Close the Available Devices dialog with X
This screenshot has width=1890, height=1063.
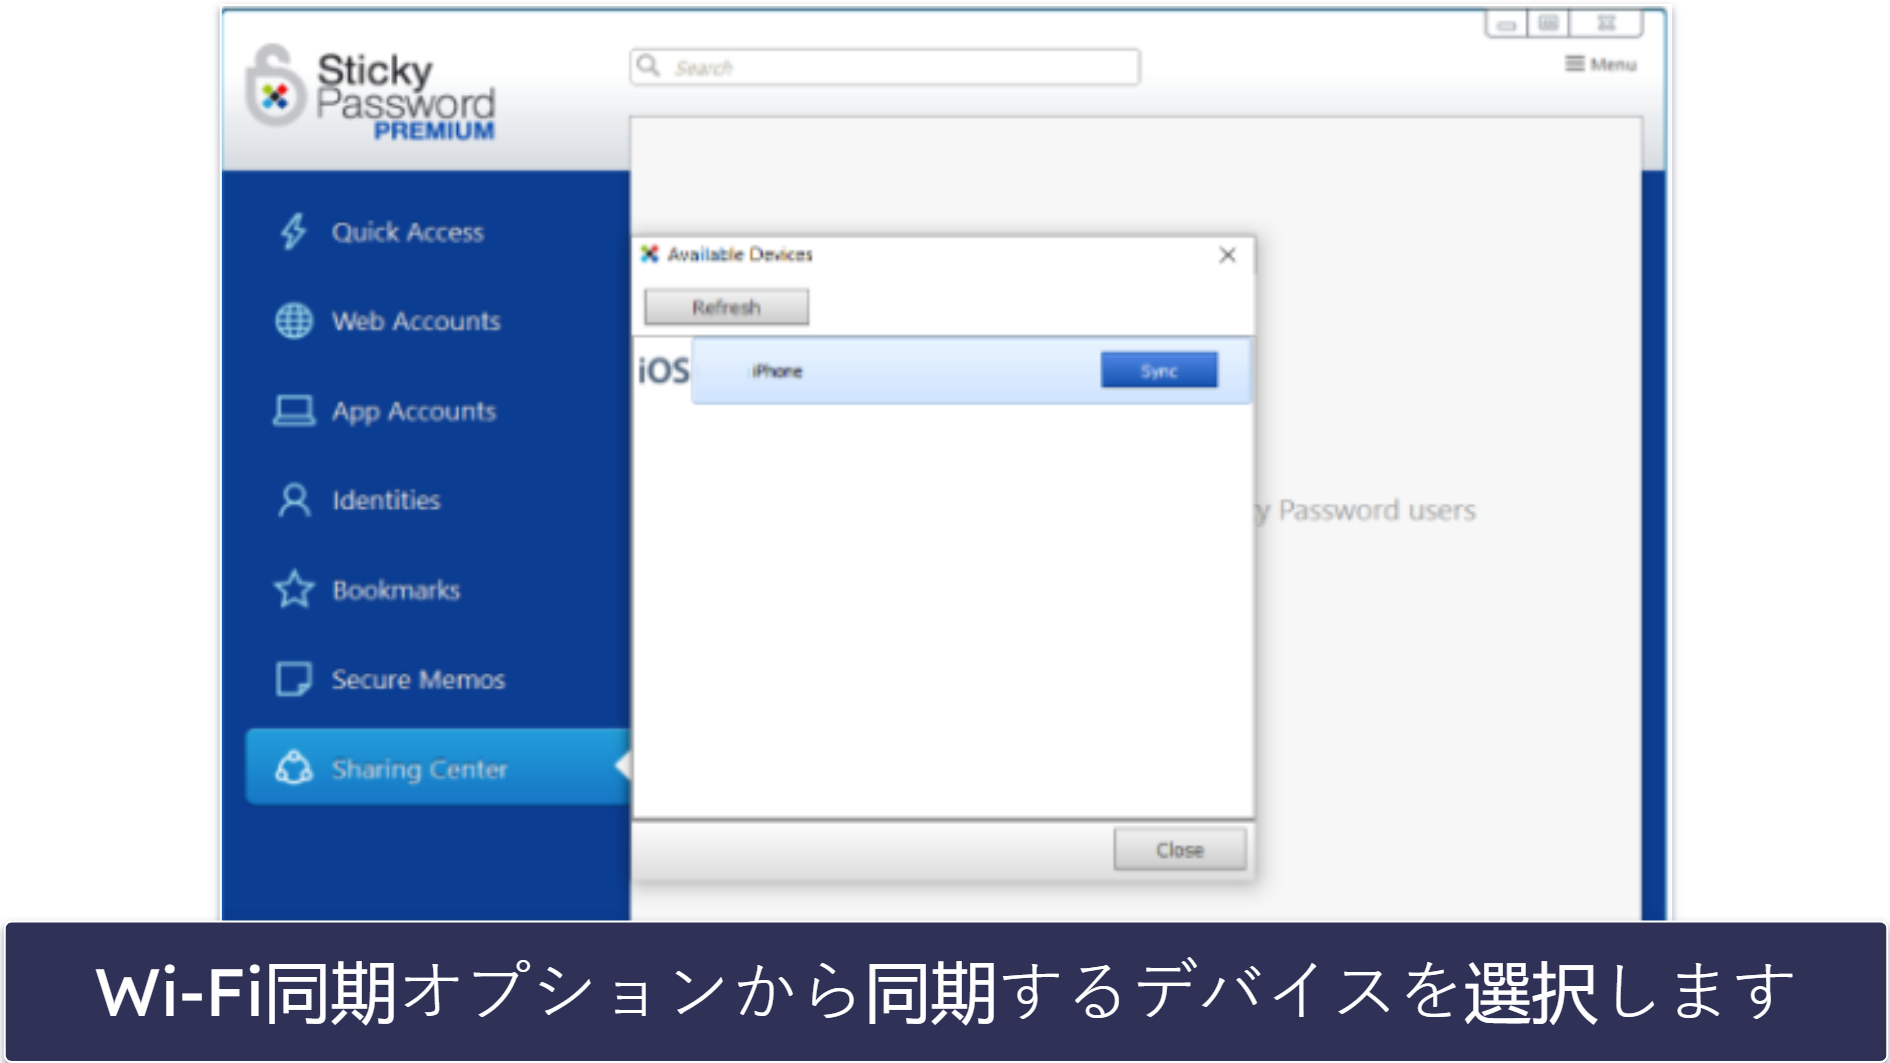click(1228, 255)
